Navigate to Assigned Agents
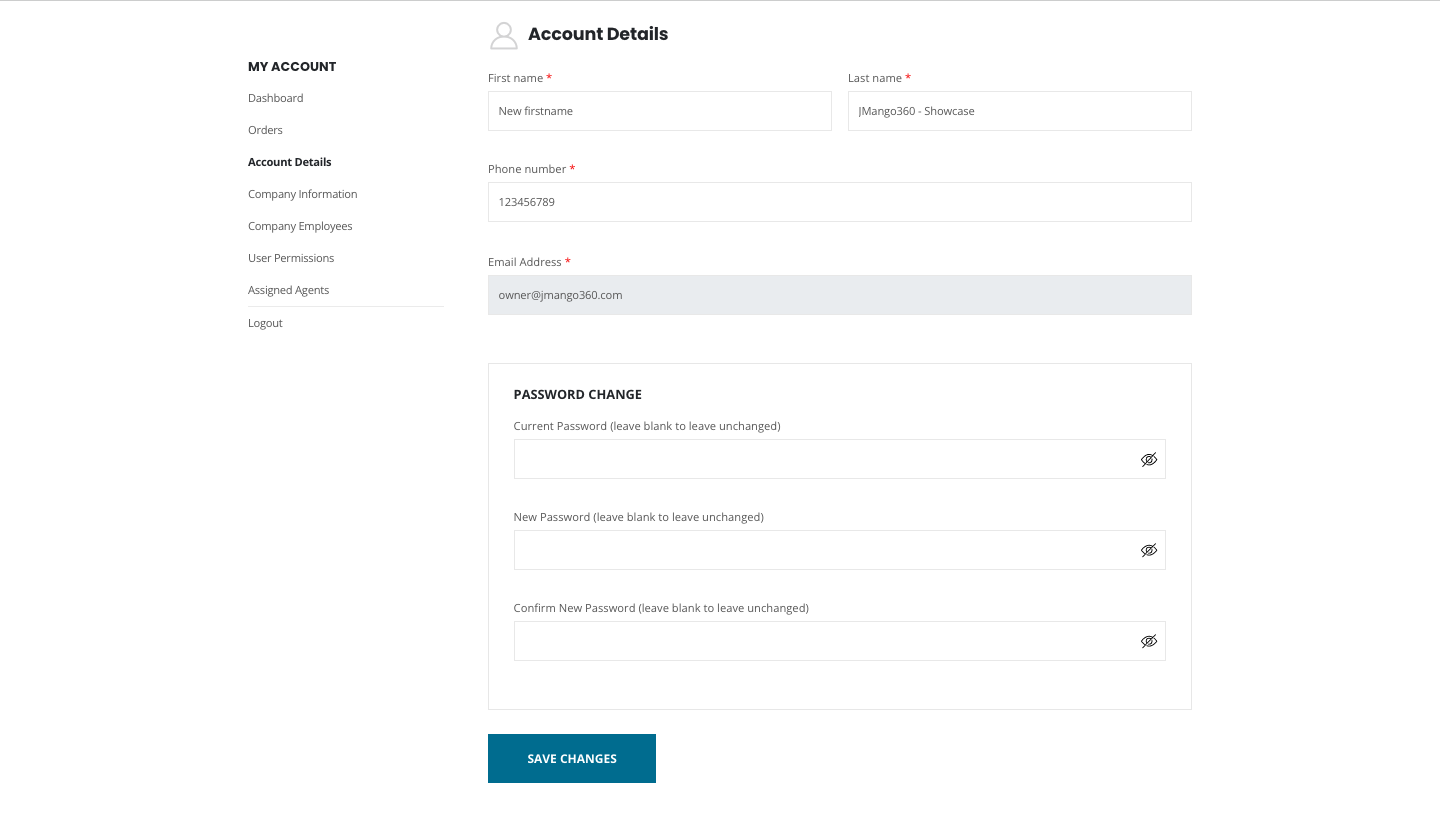 click(x=288, y=290)
